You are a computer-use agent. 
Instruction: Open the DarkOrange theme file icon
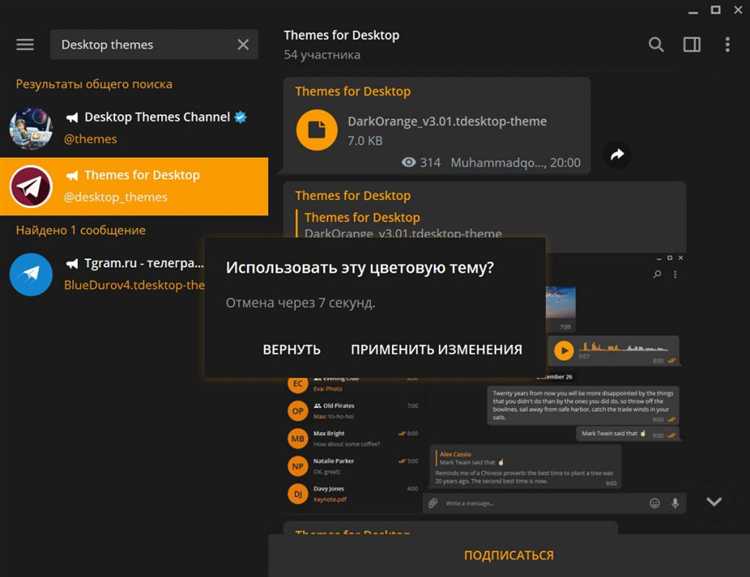(x=317, y=130)
